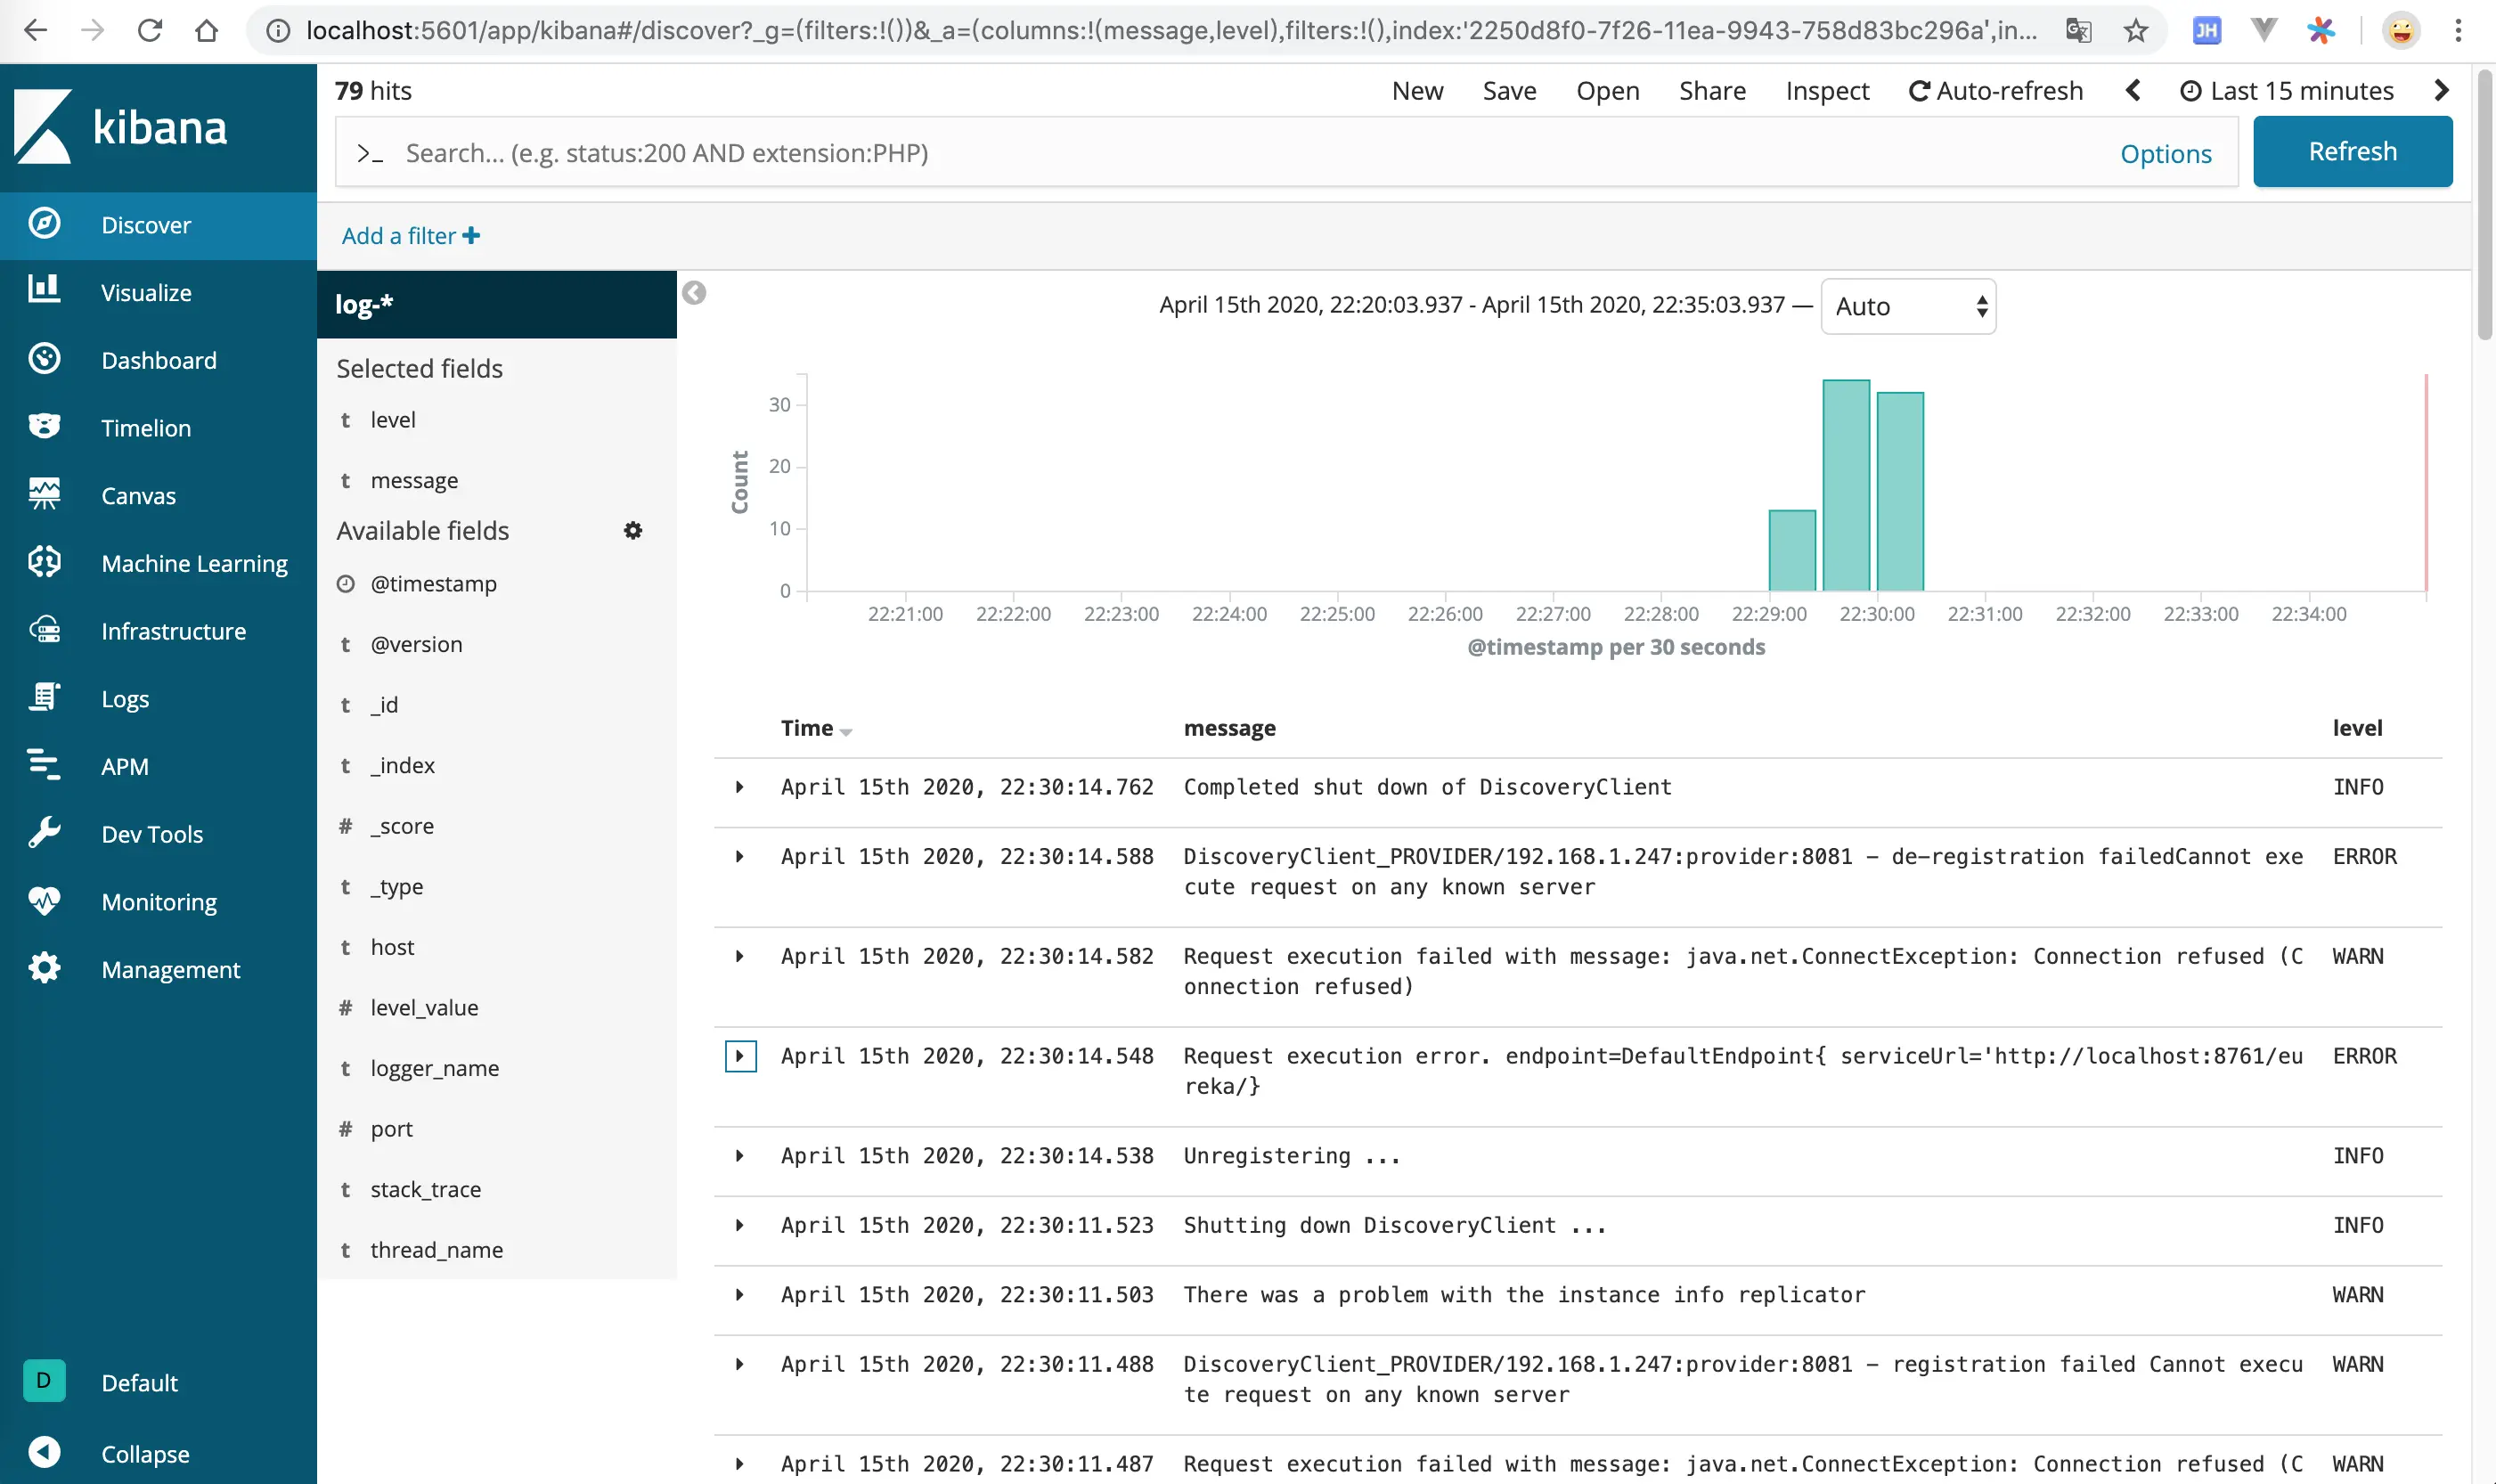
Task: Click the browser back arrow
Action: 36,31
